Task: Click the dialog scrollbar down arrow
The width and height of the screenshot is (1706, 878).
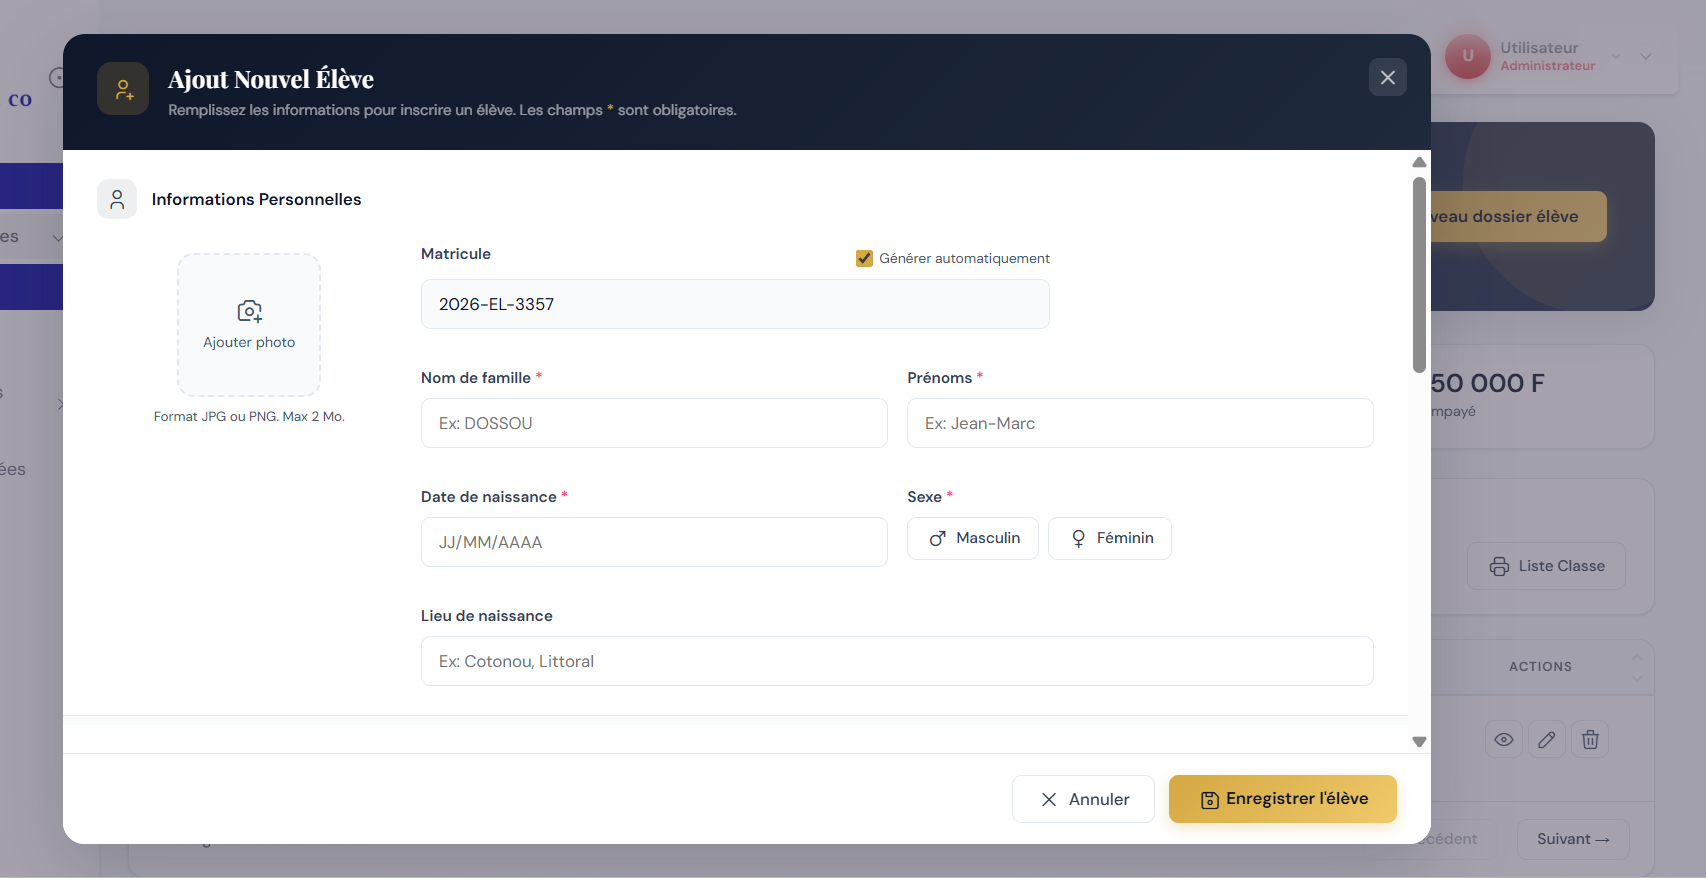Action: (1419, 742)
